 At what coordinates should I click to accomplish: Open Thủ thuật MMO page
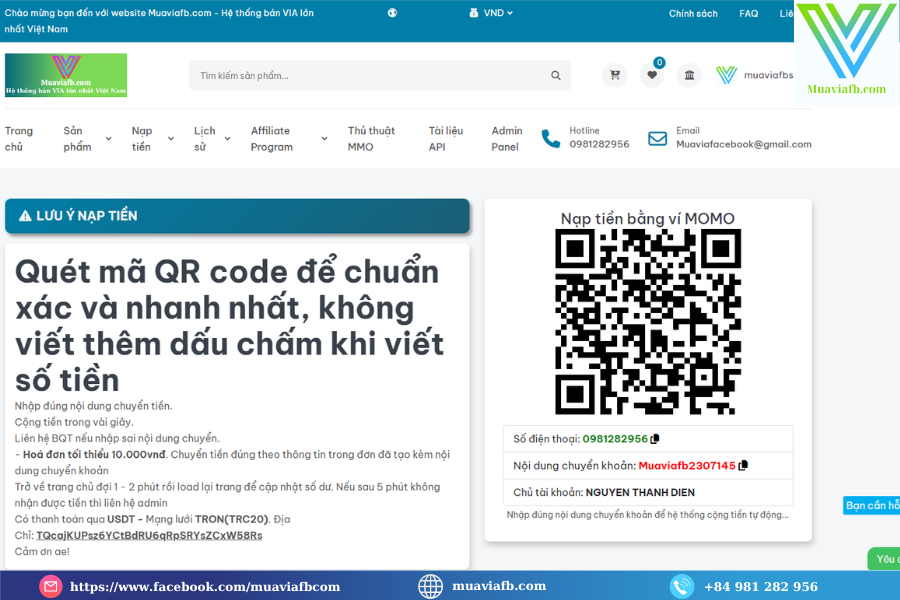coord(371,139)
